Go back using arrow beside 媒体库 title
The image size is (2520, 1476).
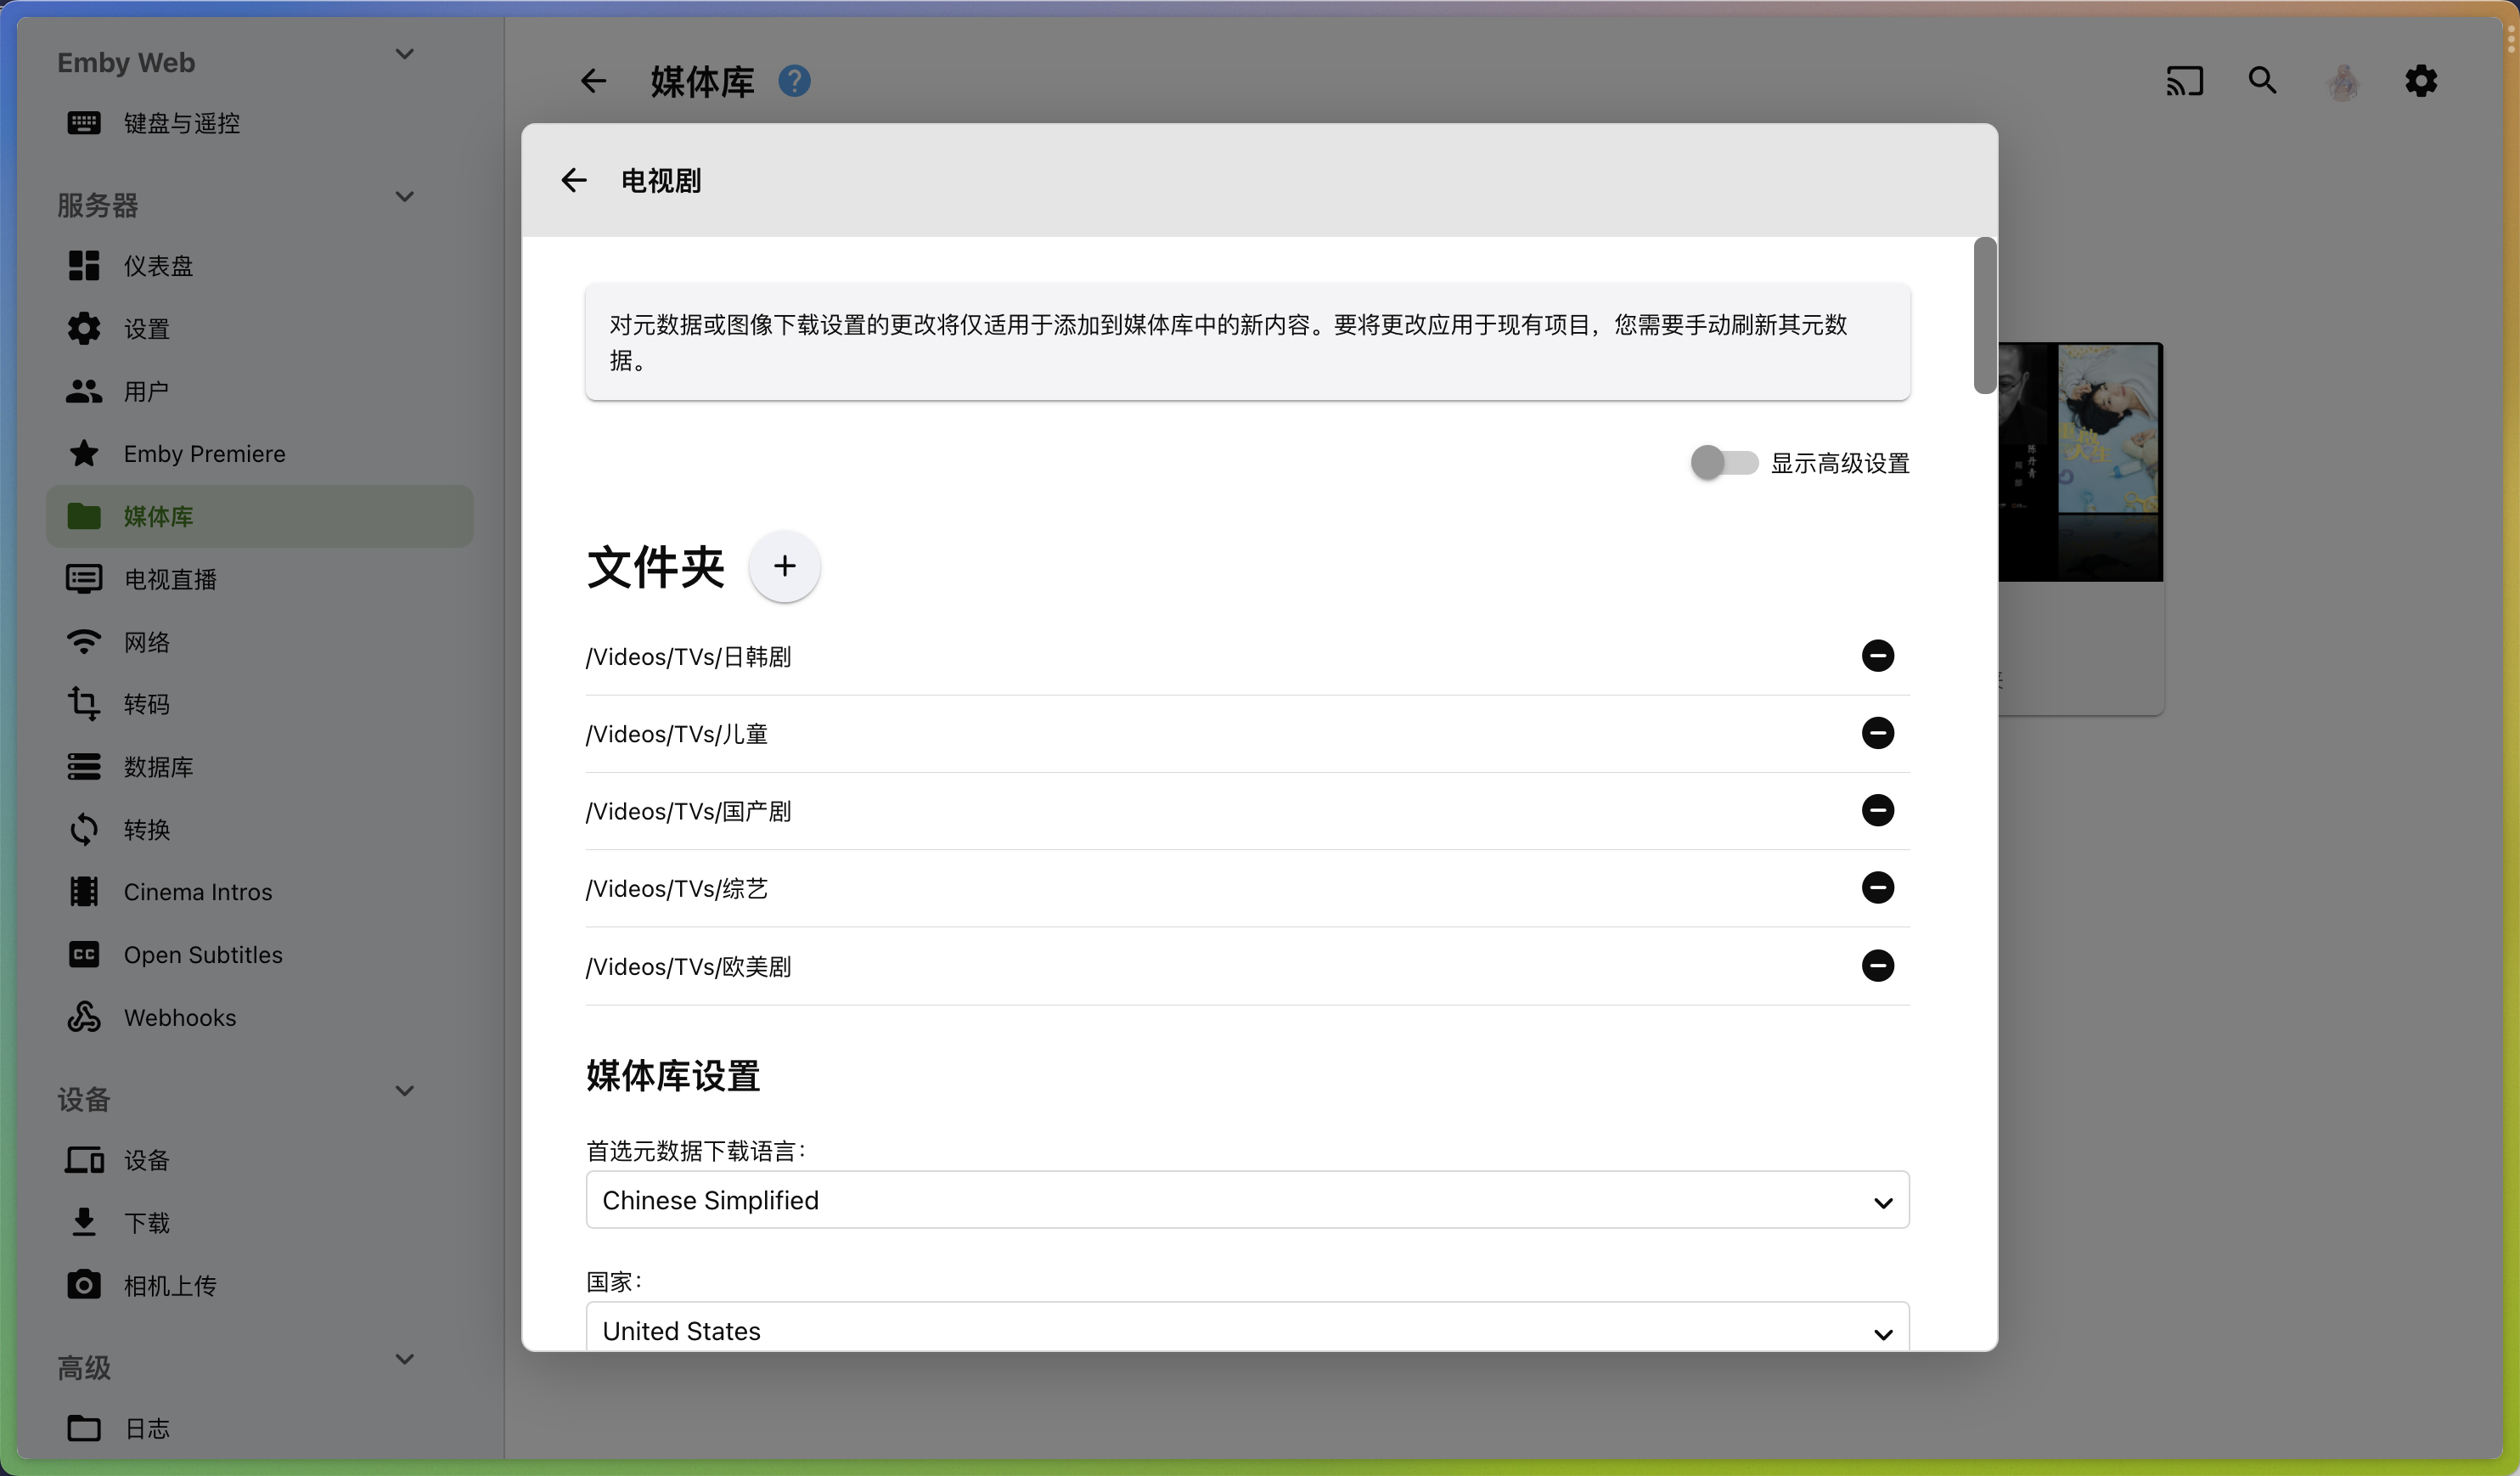click(593, 81)
